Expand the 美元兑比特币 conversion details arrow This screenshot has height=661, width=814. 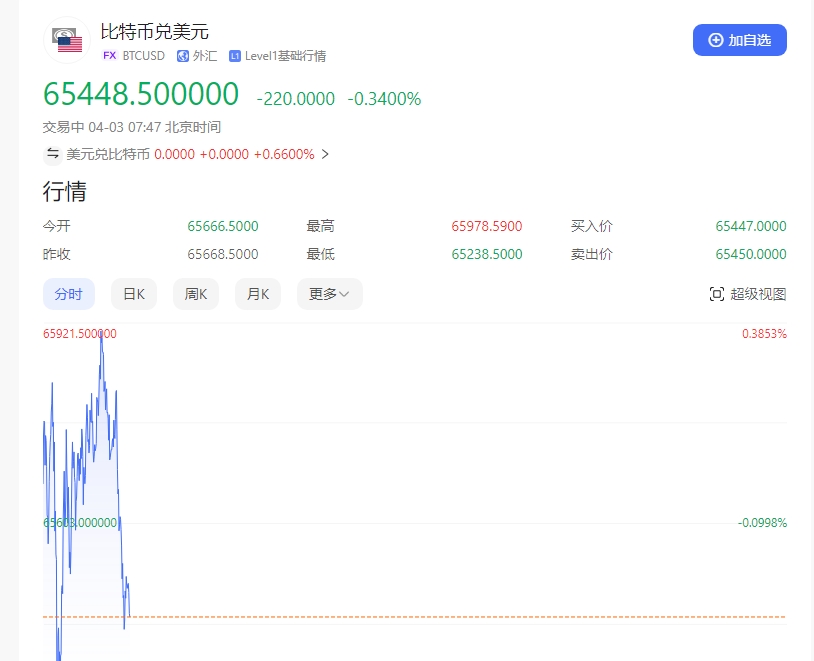coord(325,154)
